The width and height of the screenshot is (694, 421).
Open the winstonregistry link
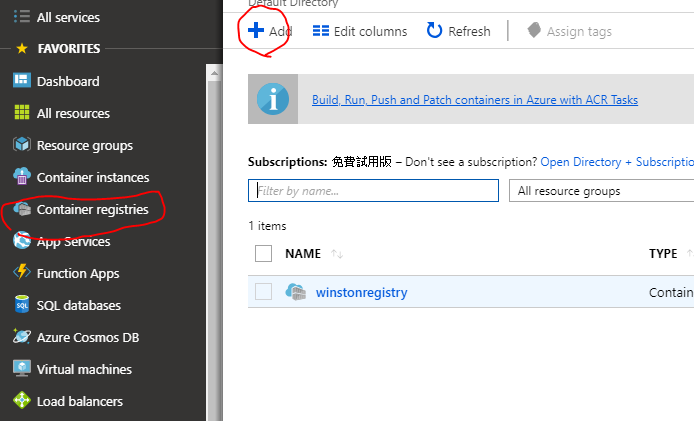tap(361, 293)
